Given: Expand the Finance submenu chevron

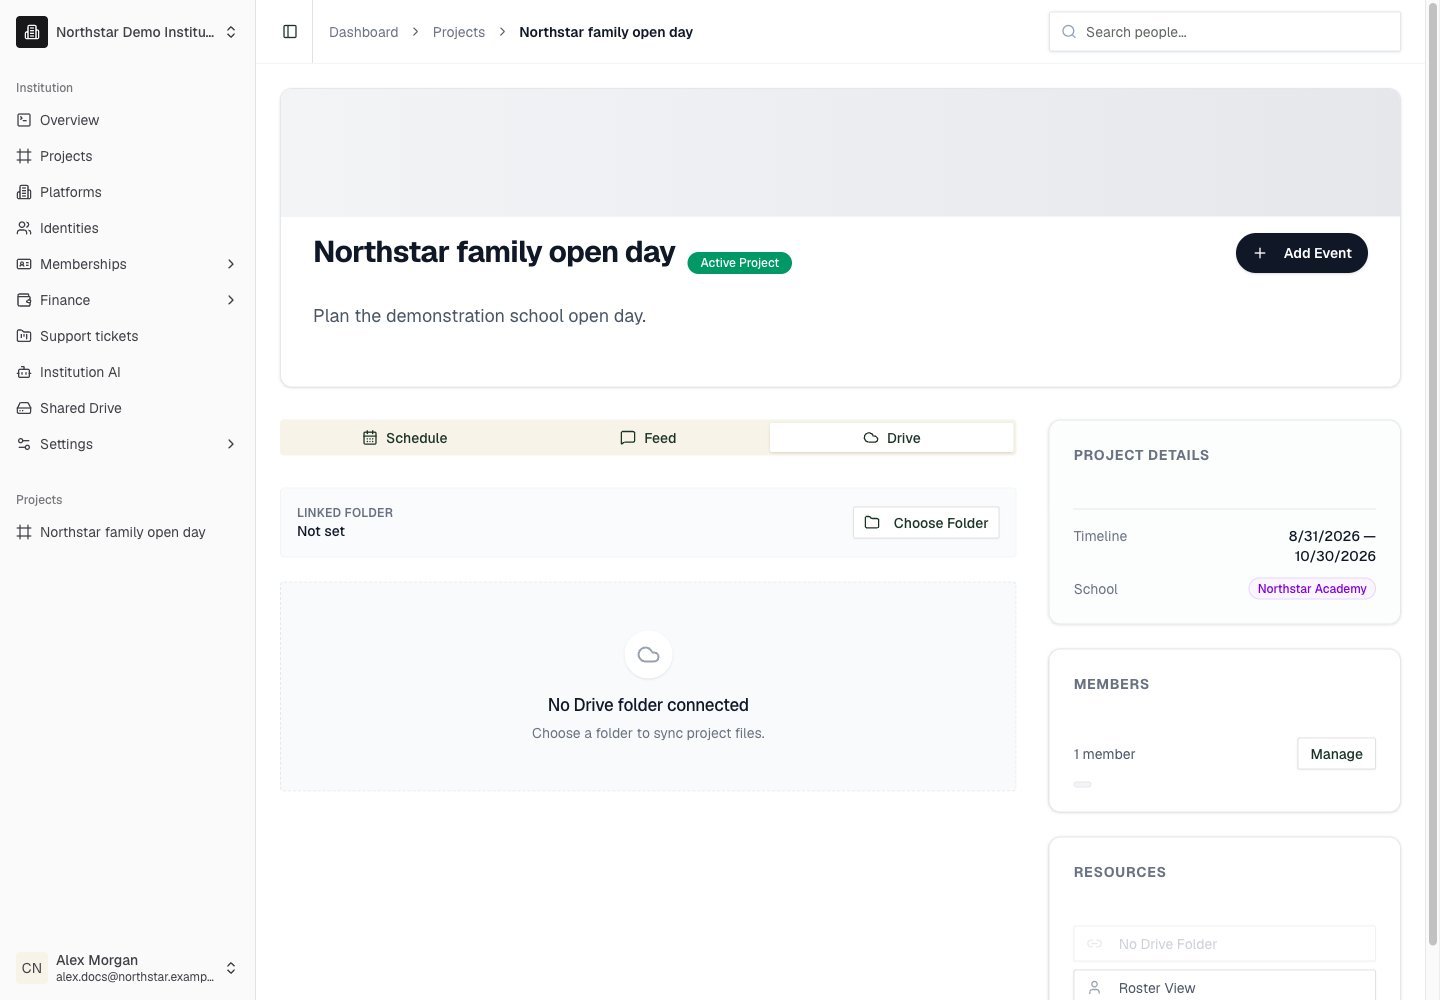Looking at the screenshot, I should click(231, 300).
